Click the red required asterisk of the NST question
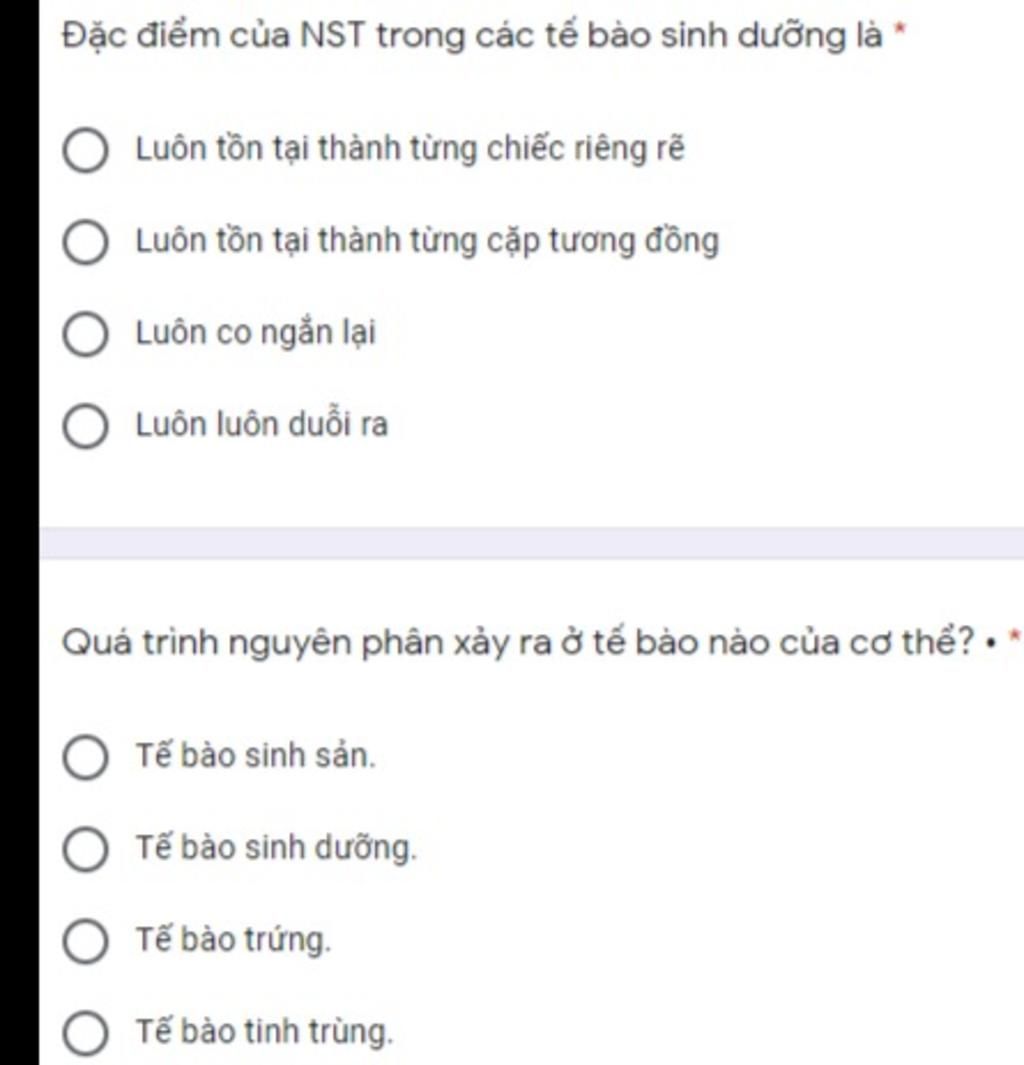The height and width of the screenshot is (1065, 1024). 900,29
